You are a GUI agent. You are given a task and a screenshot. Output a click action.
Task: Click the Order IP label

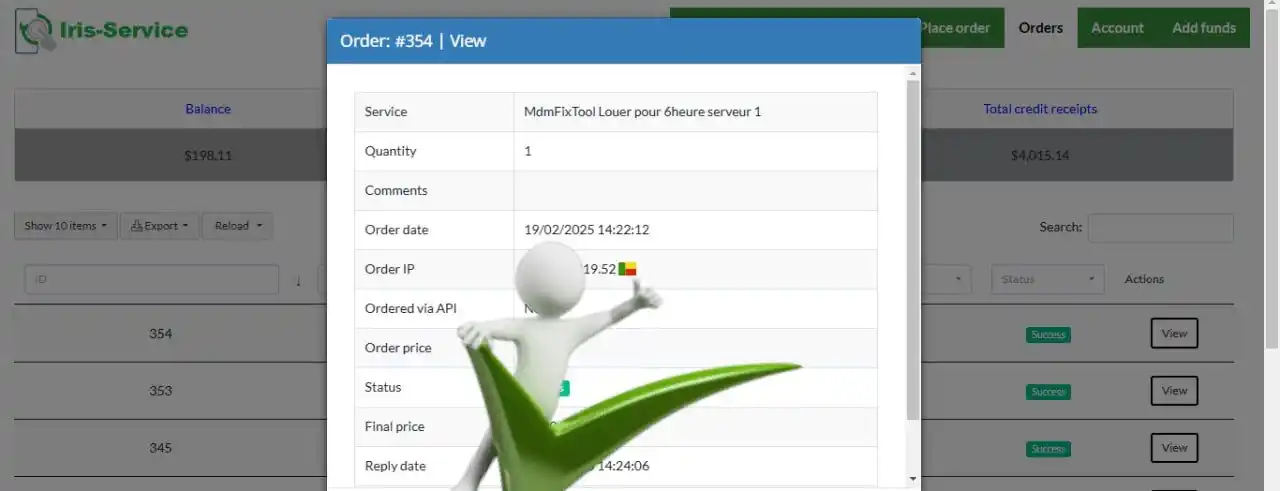[x=390, y=269]
